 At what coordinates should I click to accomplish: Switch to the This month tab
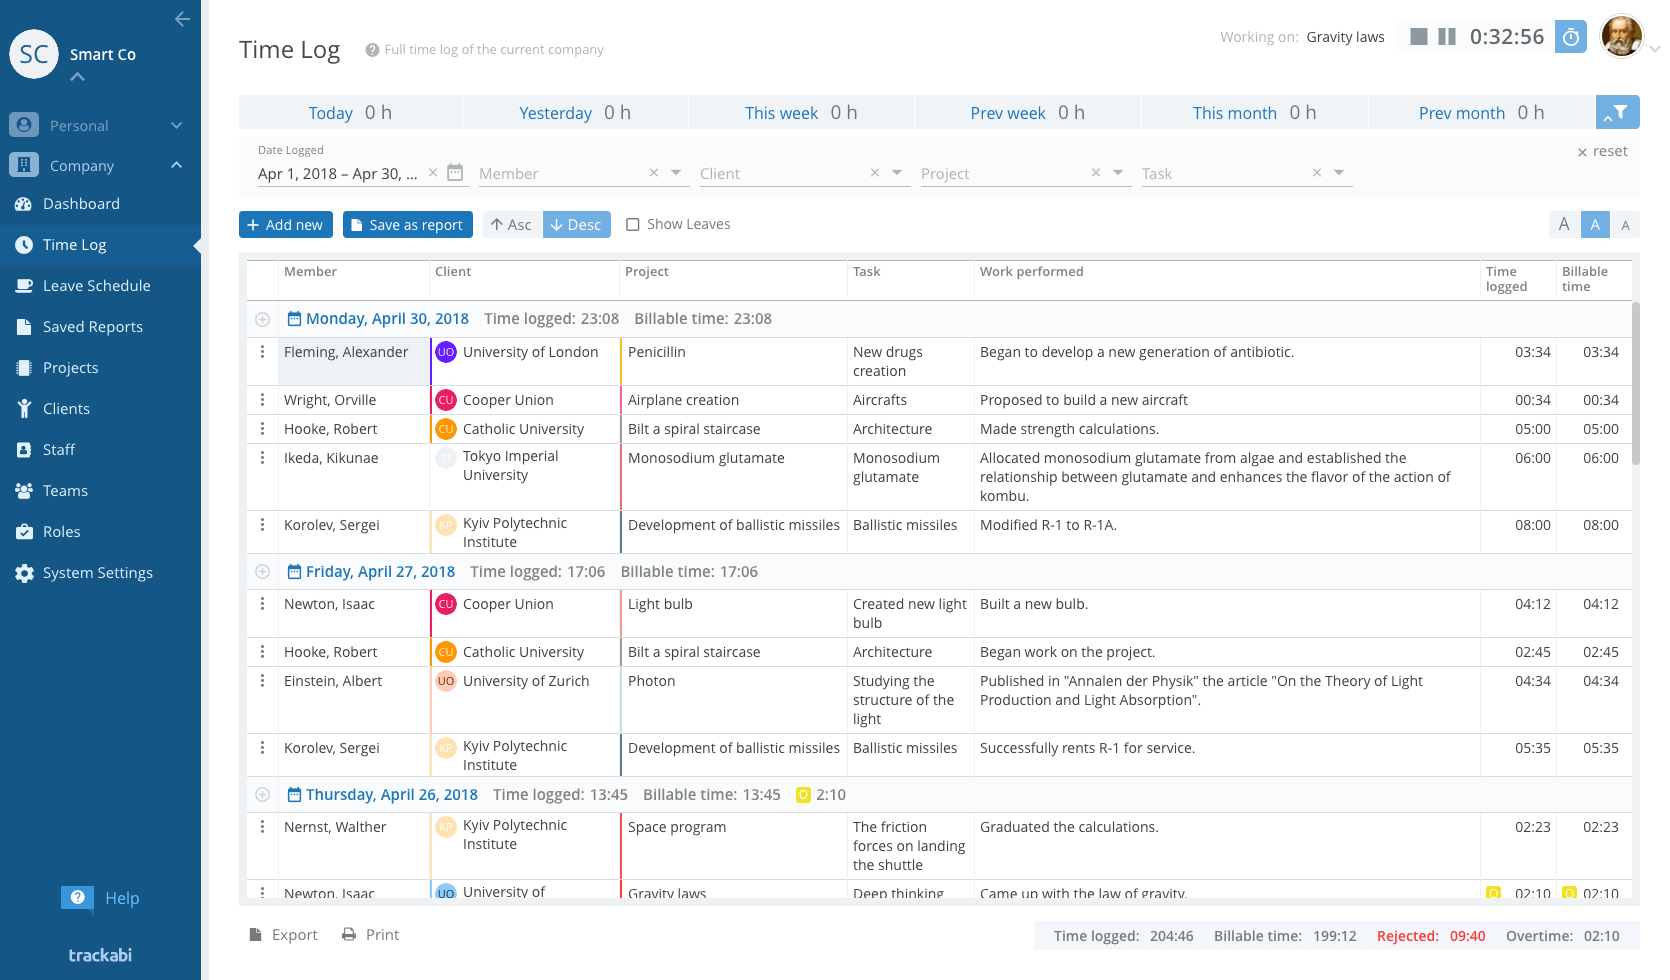coord(1254,113)
